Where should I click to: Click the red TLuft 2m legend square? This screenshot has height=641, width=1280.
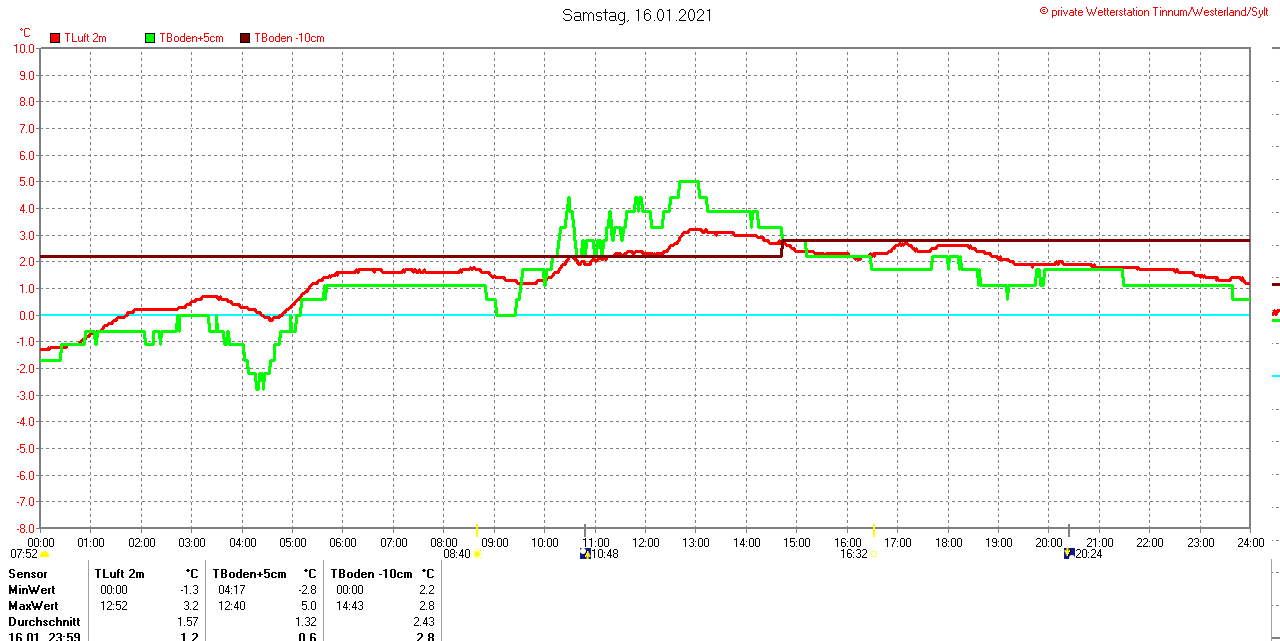[x=55, y=38]
